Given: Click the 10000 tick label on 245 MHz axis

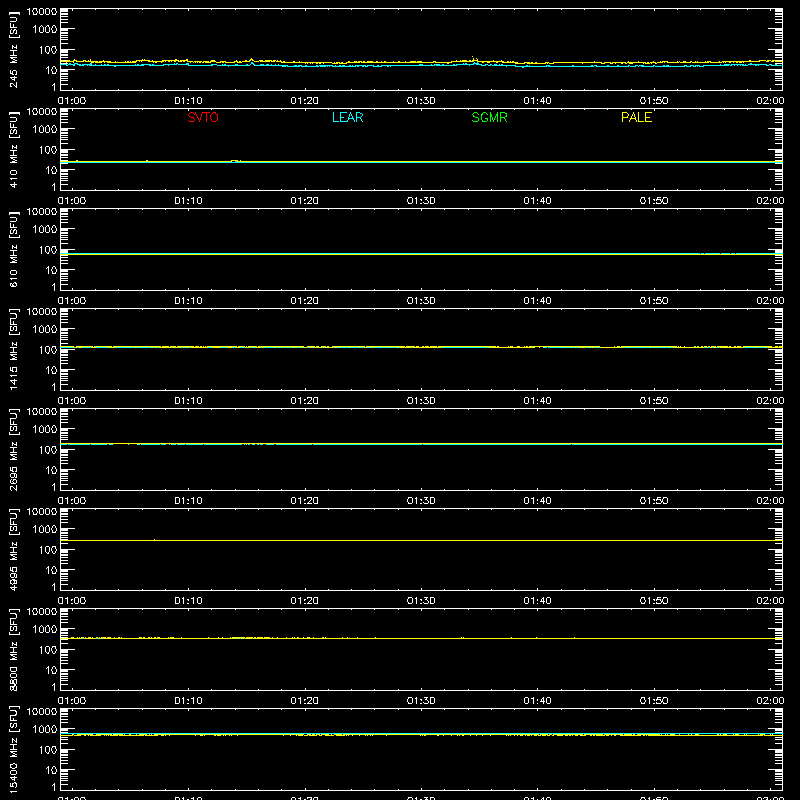Looking at the screenshot, I should point(42,12).
